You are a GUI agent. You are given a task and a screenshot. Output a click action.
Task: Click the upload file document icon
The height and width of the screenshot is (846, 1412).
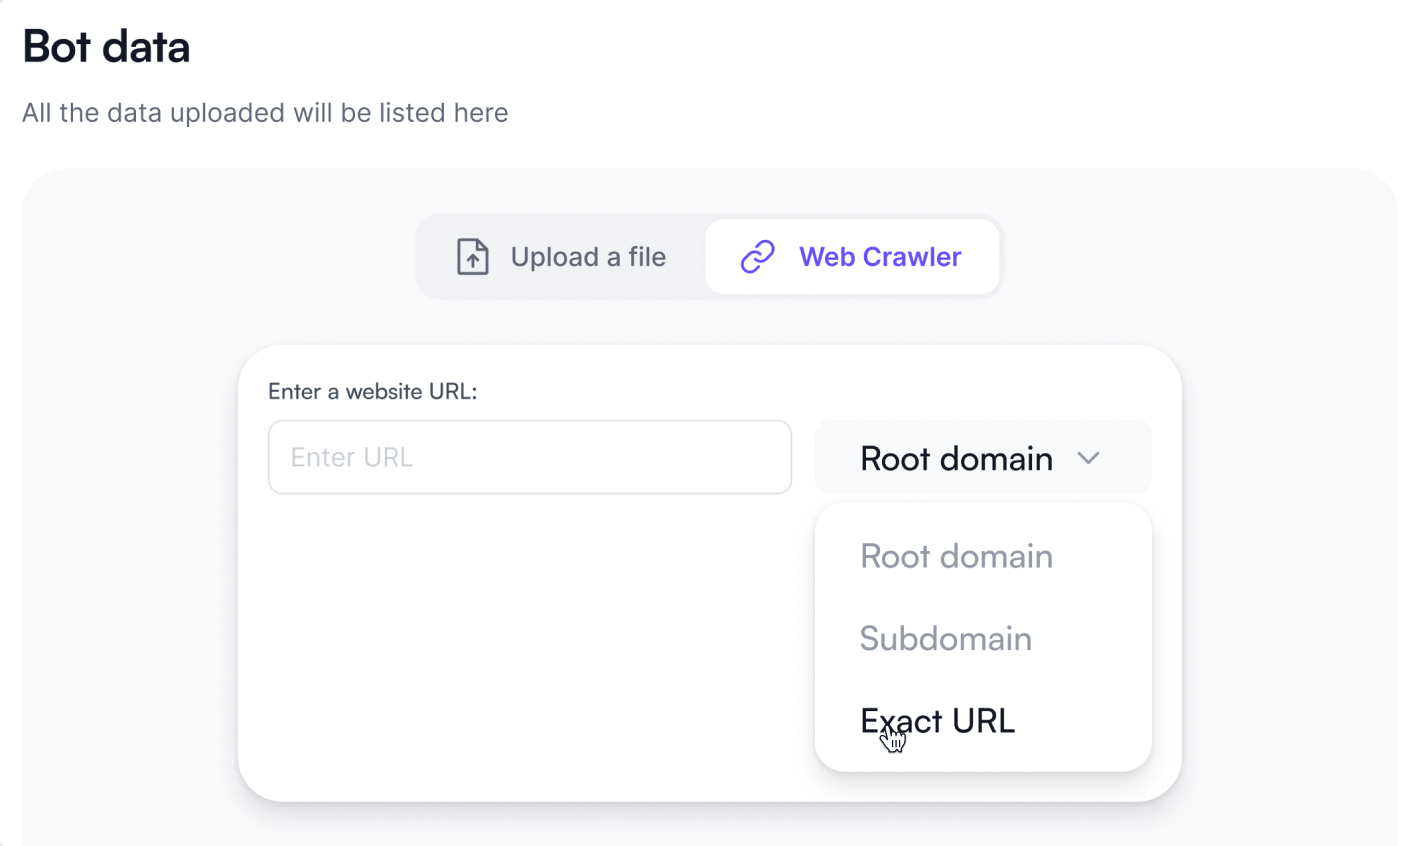click(x=473, y=257)
